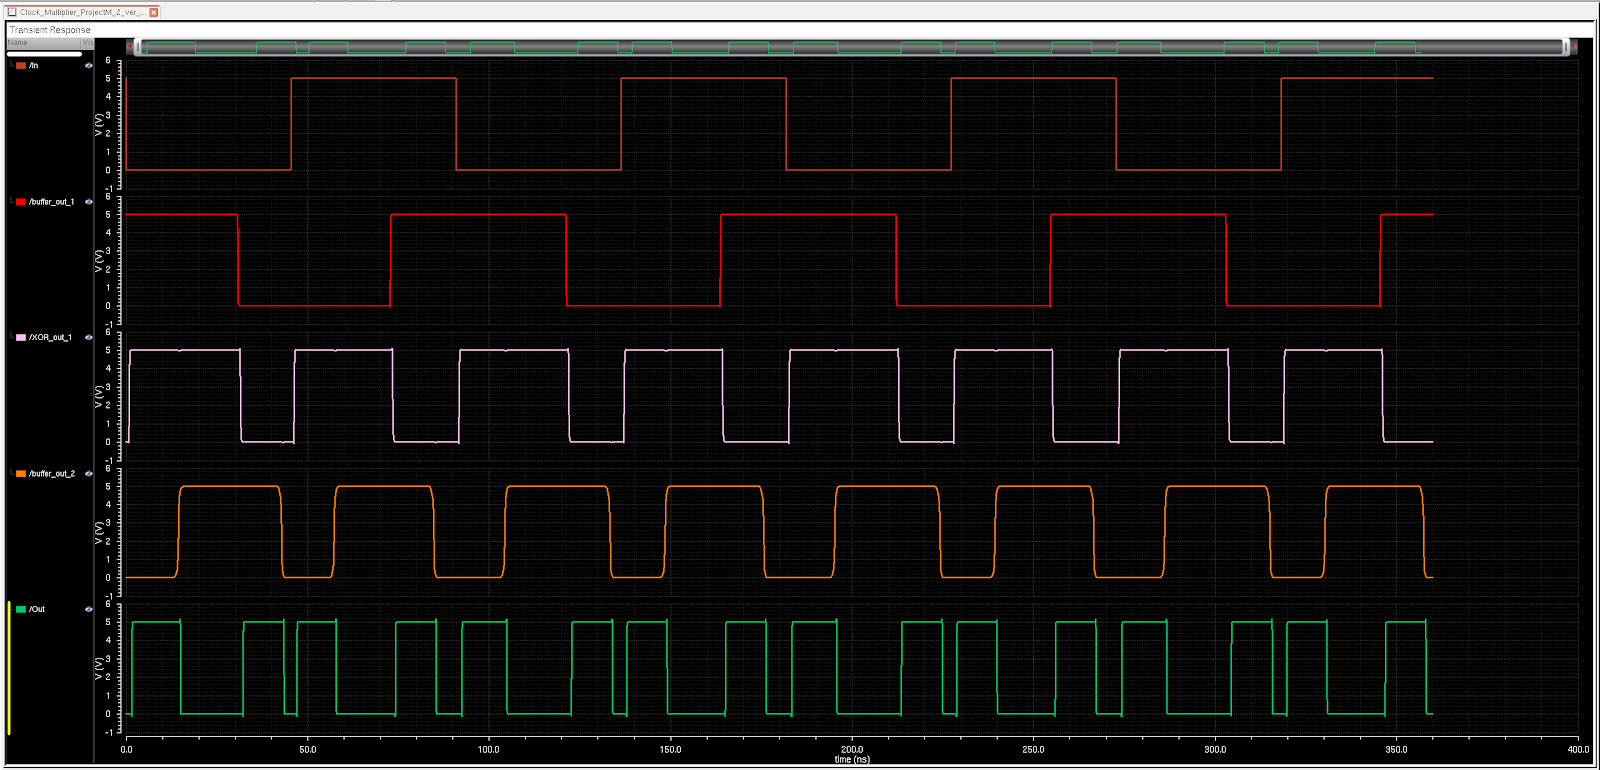The width and height of the screenshot is (1600, 770).
Task: Select the /buffer_out_2 signal name
Action: [x=51, y=474]
